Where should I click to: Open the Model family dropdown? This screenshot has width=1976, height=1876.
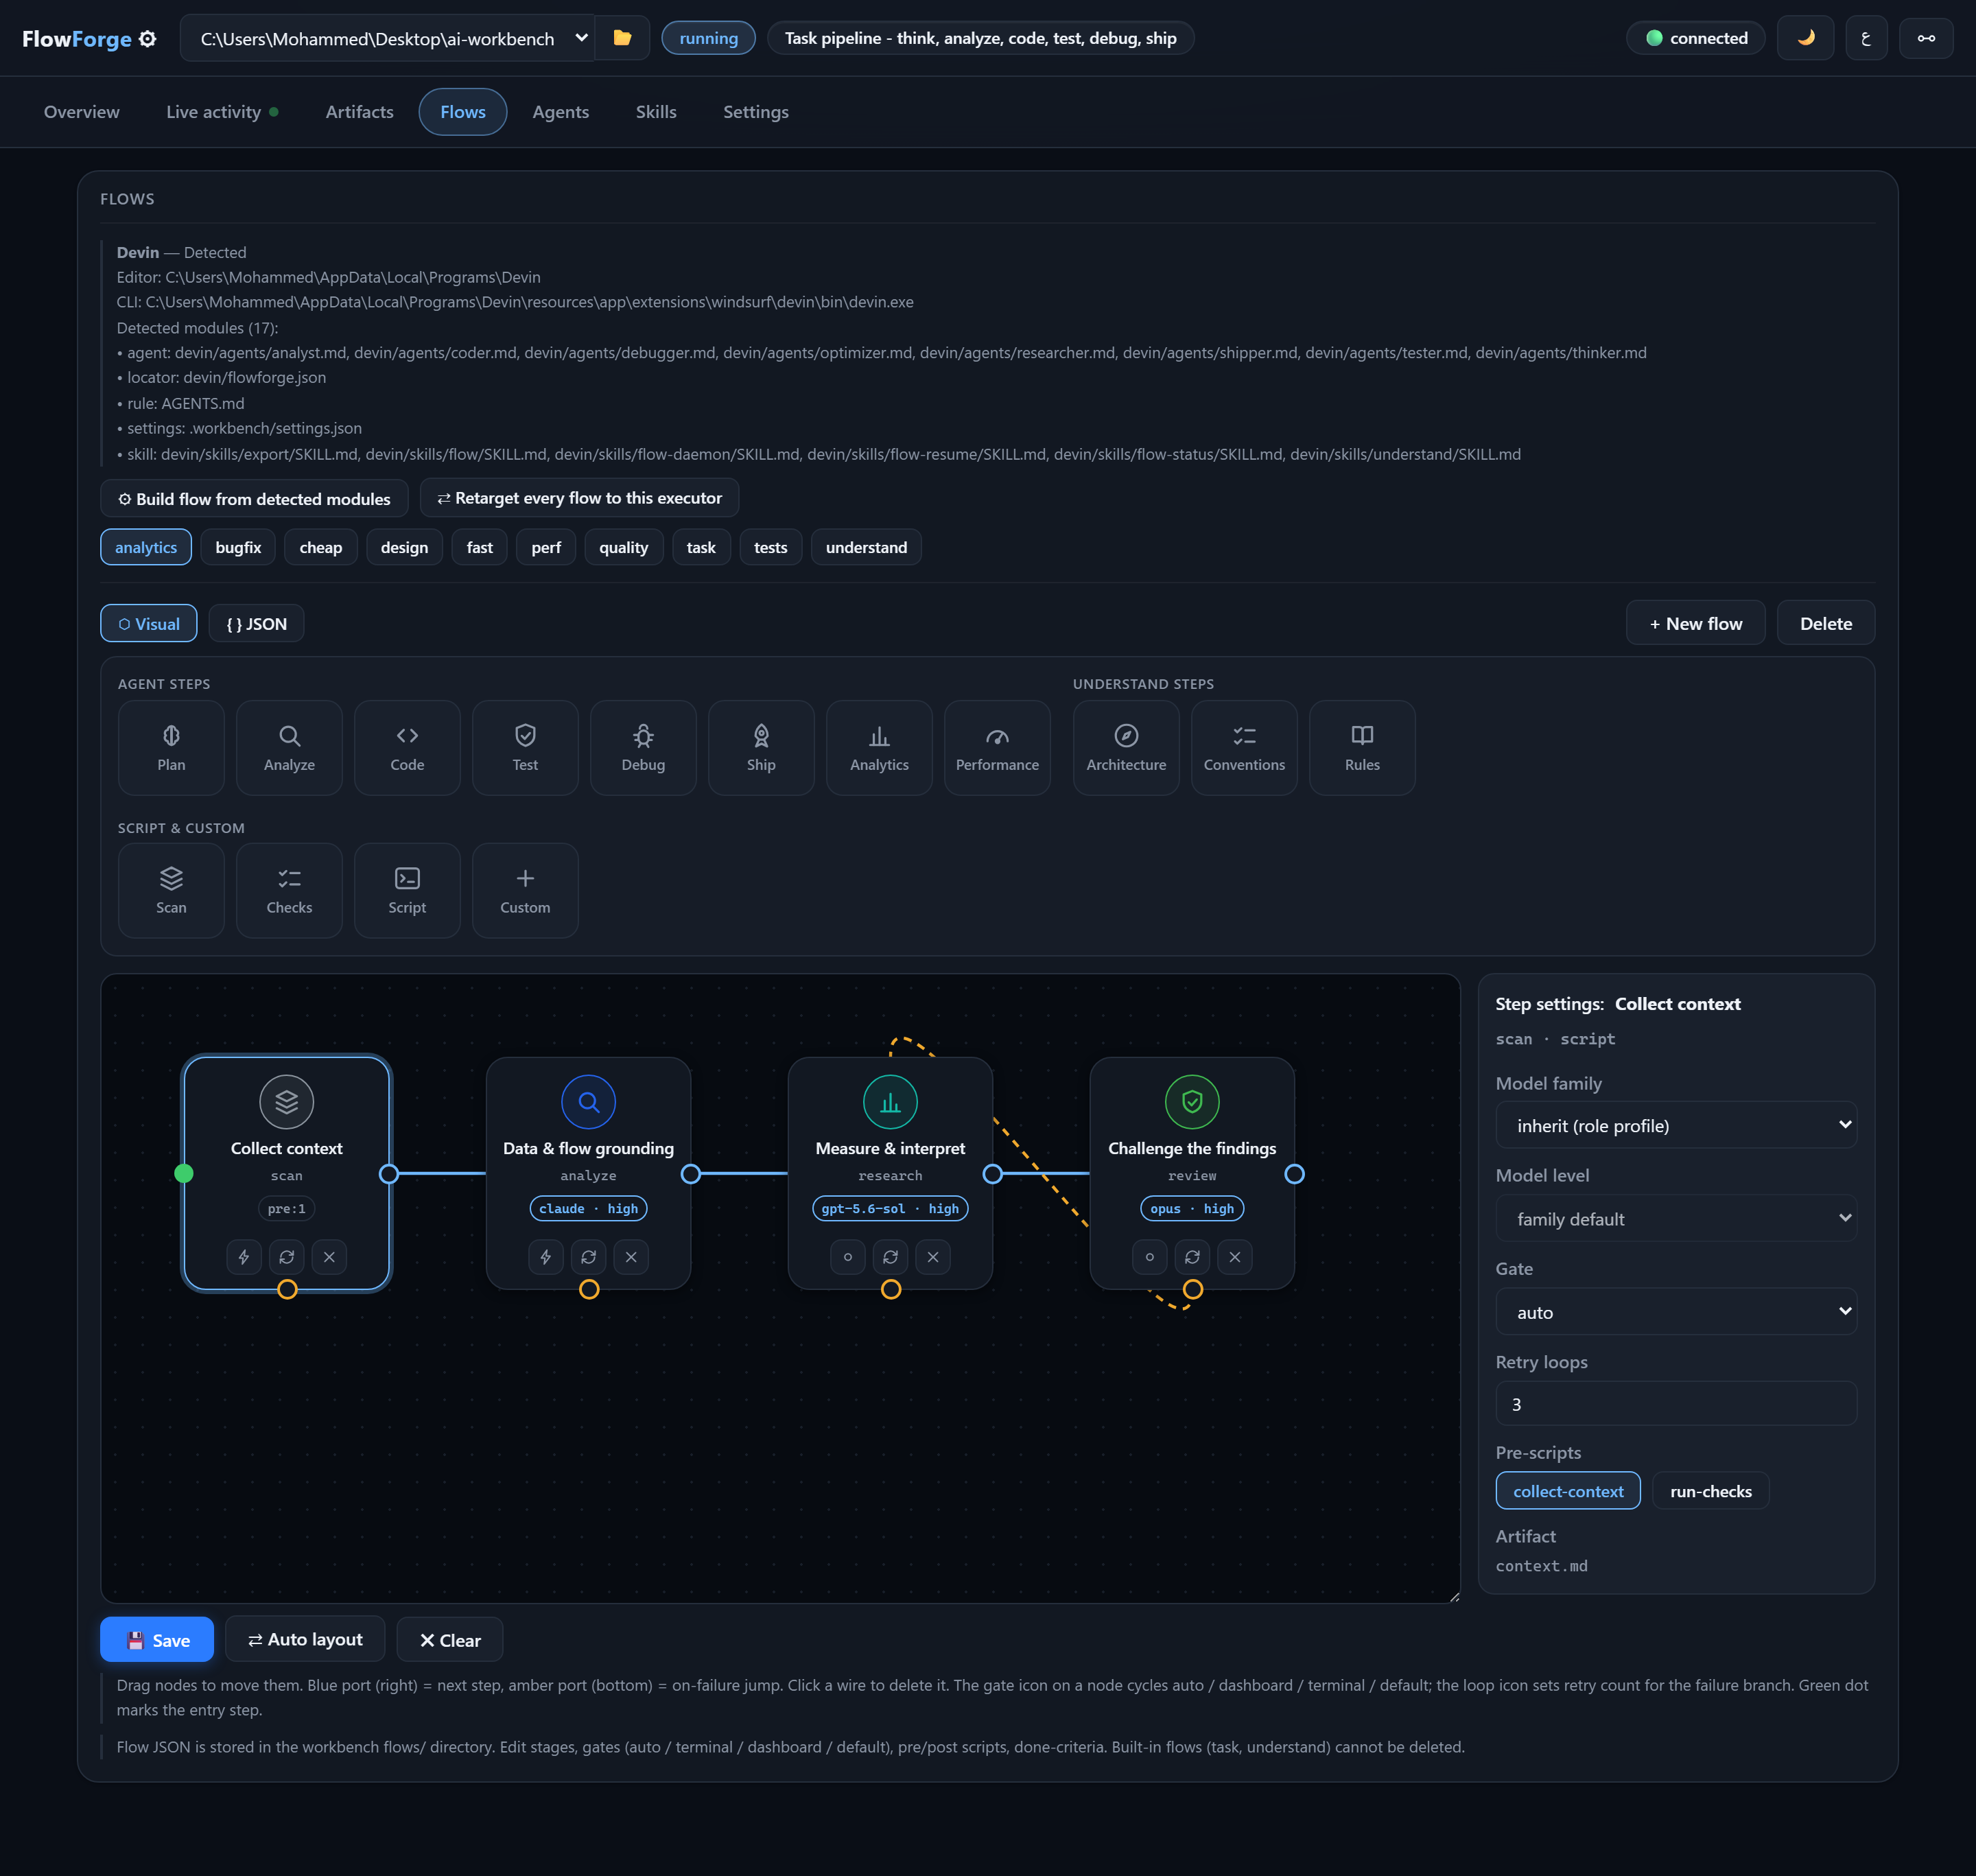tap(1676, 1126)
